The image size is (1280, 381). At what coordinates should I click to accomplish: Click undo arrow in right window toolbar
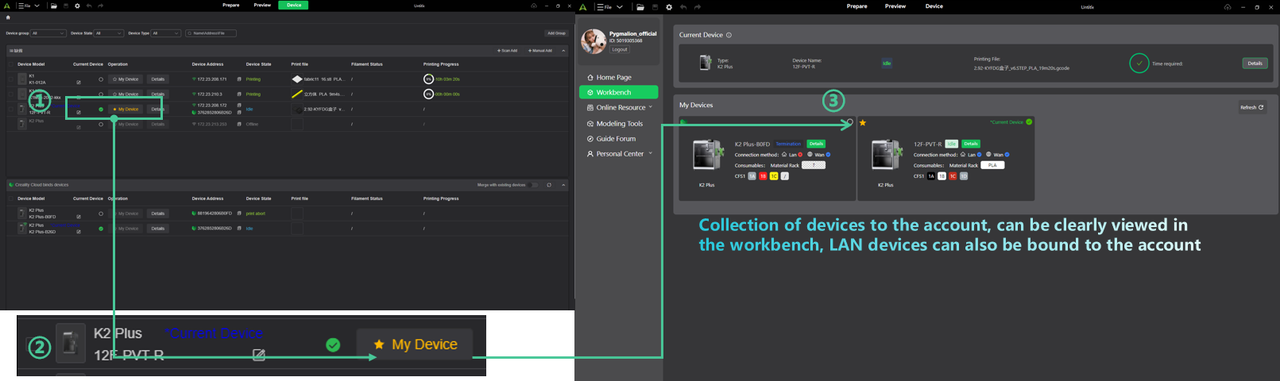point(683,7)
